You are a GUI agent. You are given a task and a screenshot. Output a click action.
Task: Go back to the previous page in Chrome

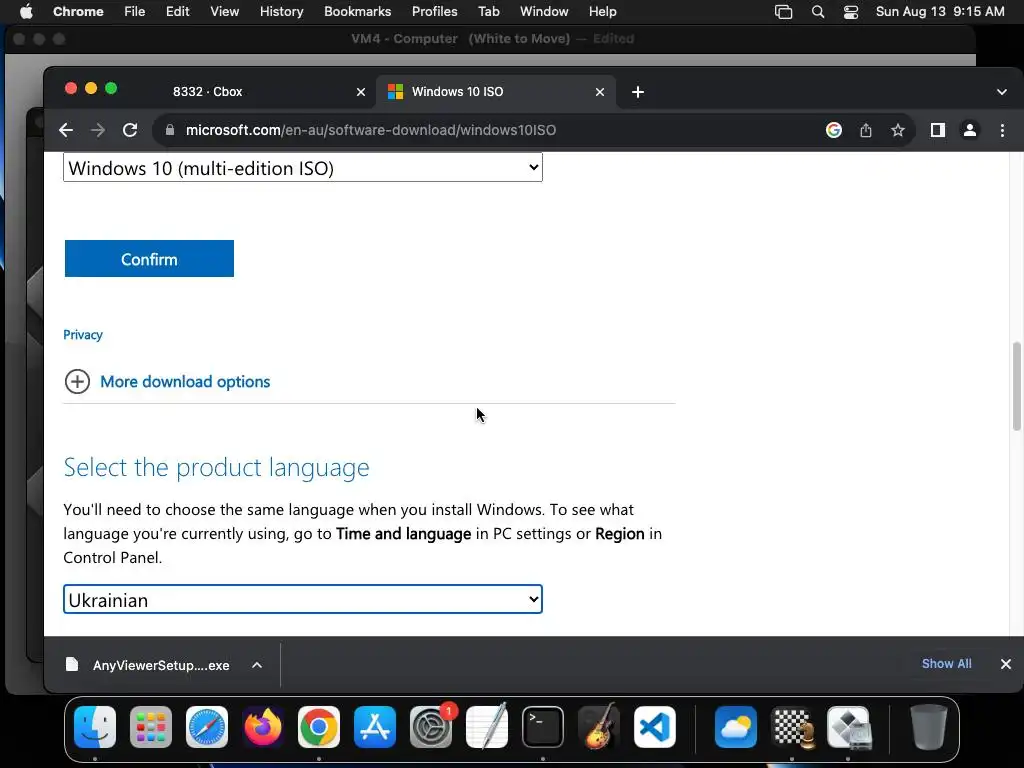[66, 130]
